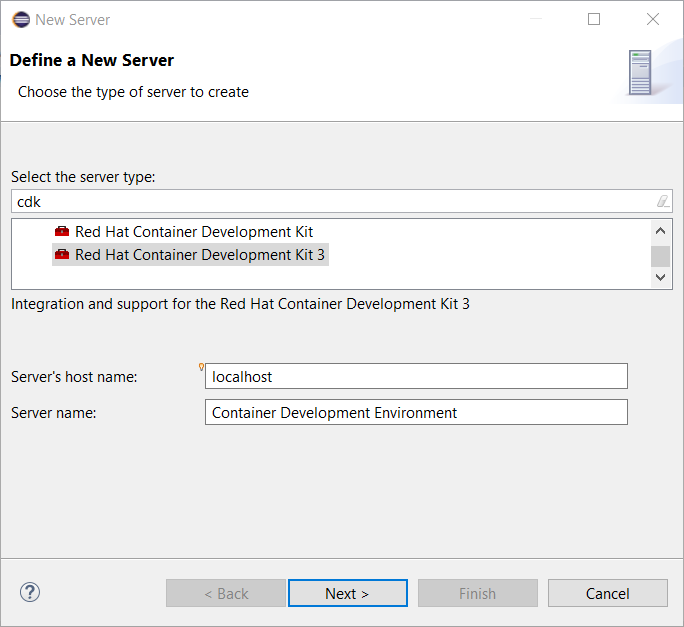Maximize the New Server dialog
Viewport: 684px width, 627px height.
point(594,19)
